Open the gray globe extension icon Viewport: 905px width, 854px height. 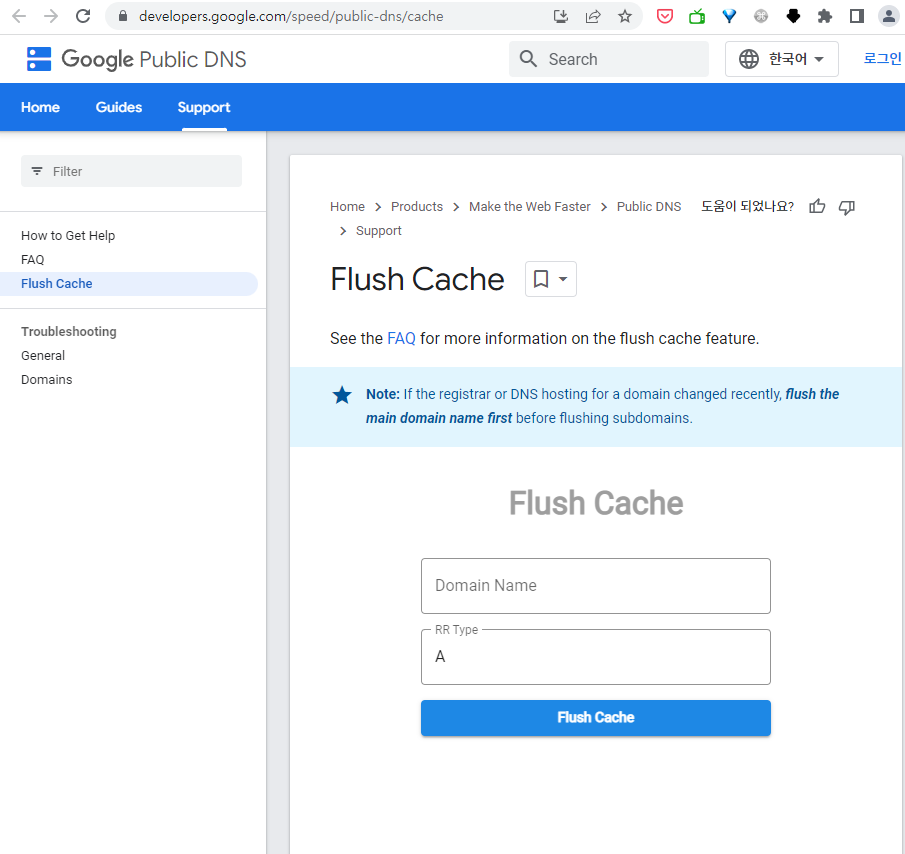pos(761,16)
